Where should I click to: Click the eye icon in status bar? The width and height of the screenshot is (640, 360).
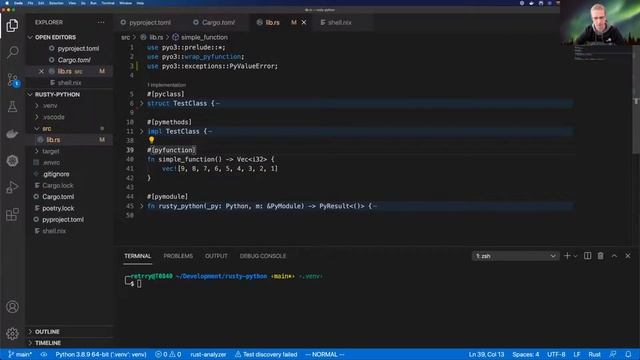44,354
